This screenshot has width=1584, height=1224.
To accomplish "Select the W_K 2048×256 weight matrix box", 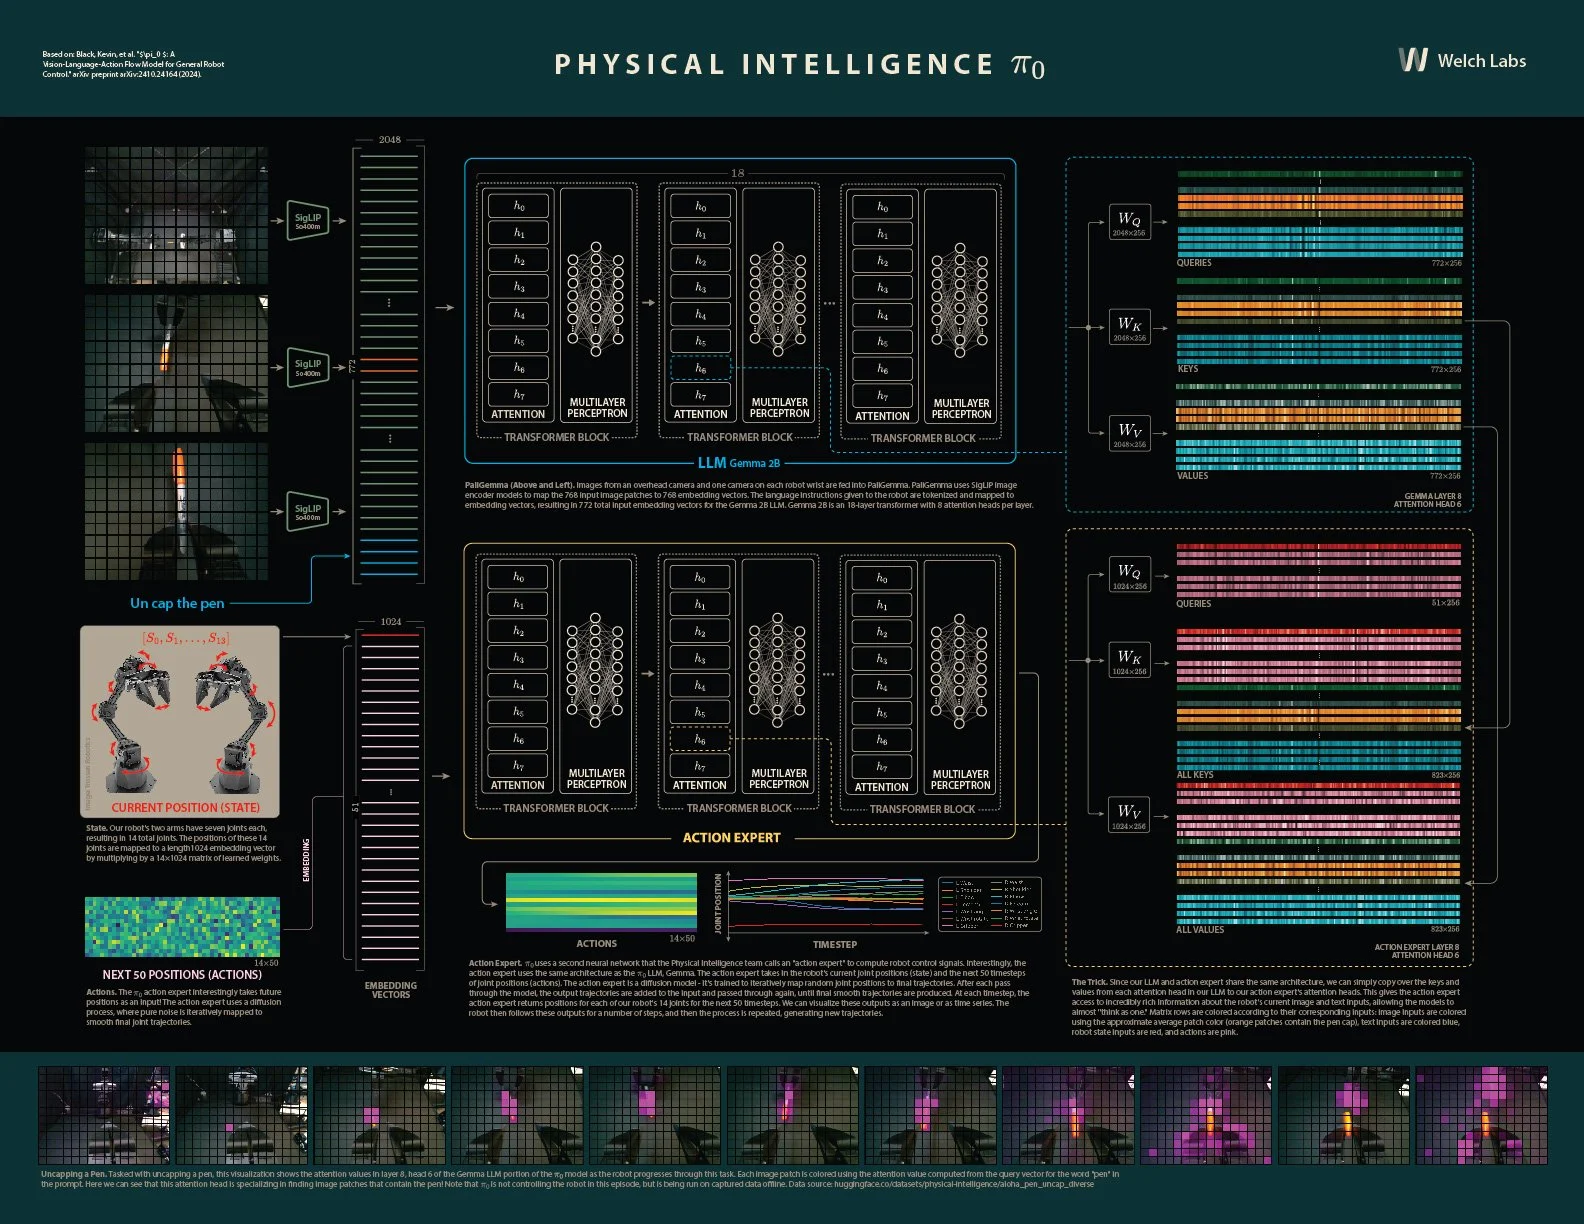I will [1129, 327].
